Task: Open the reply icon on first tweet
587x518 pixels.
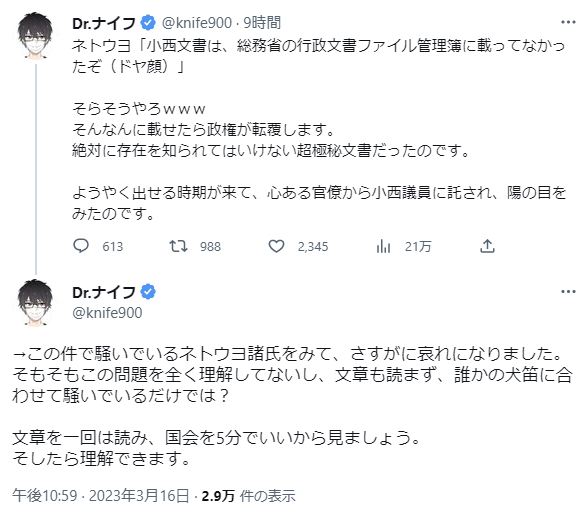Action: point(80,246)
